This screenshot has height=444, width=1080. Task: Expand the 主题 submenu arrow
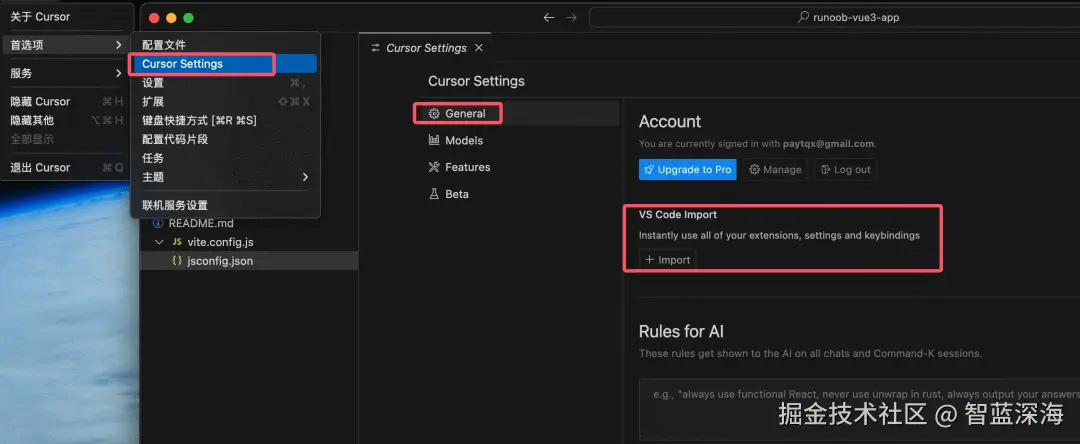[305, 177]
